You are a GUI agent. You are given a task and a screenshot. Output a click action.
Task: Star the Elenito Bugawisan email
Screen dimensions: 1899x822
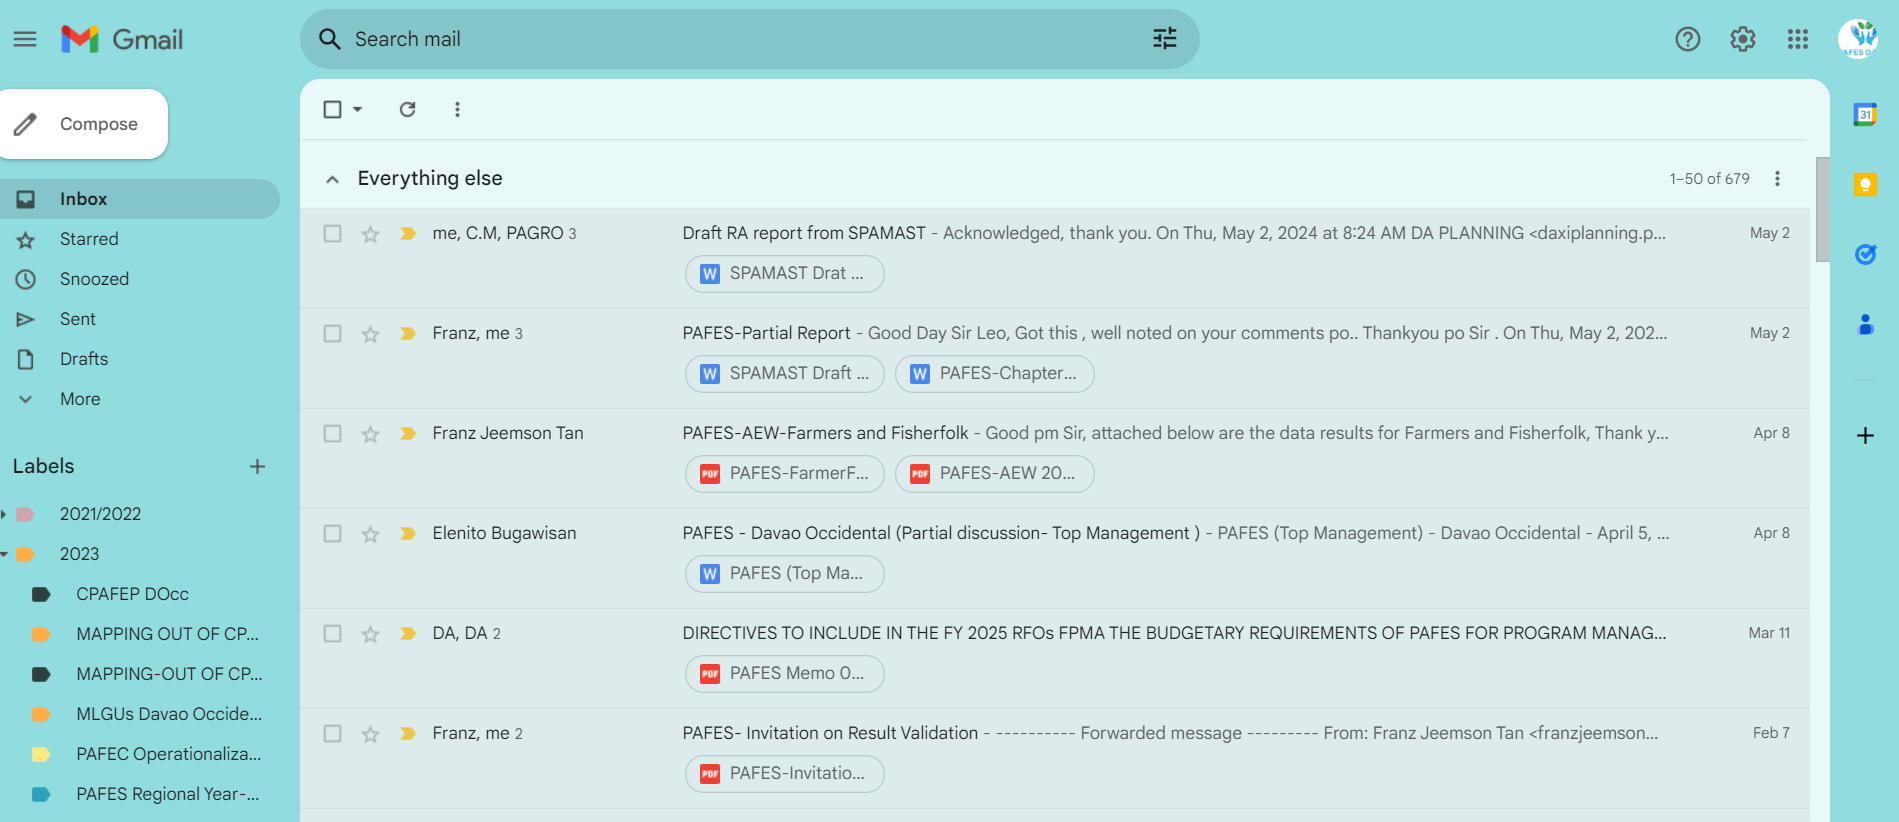(x=370, y=534)
